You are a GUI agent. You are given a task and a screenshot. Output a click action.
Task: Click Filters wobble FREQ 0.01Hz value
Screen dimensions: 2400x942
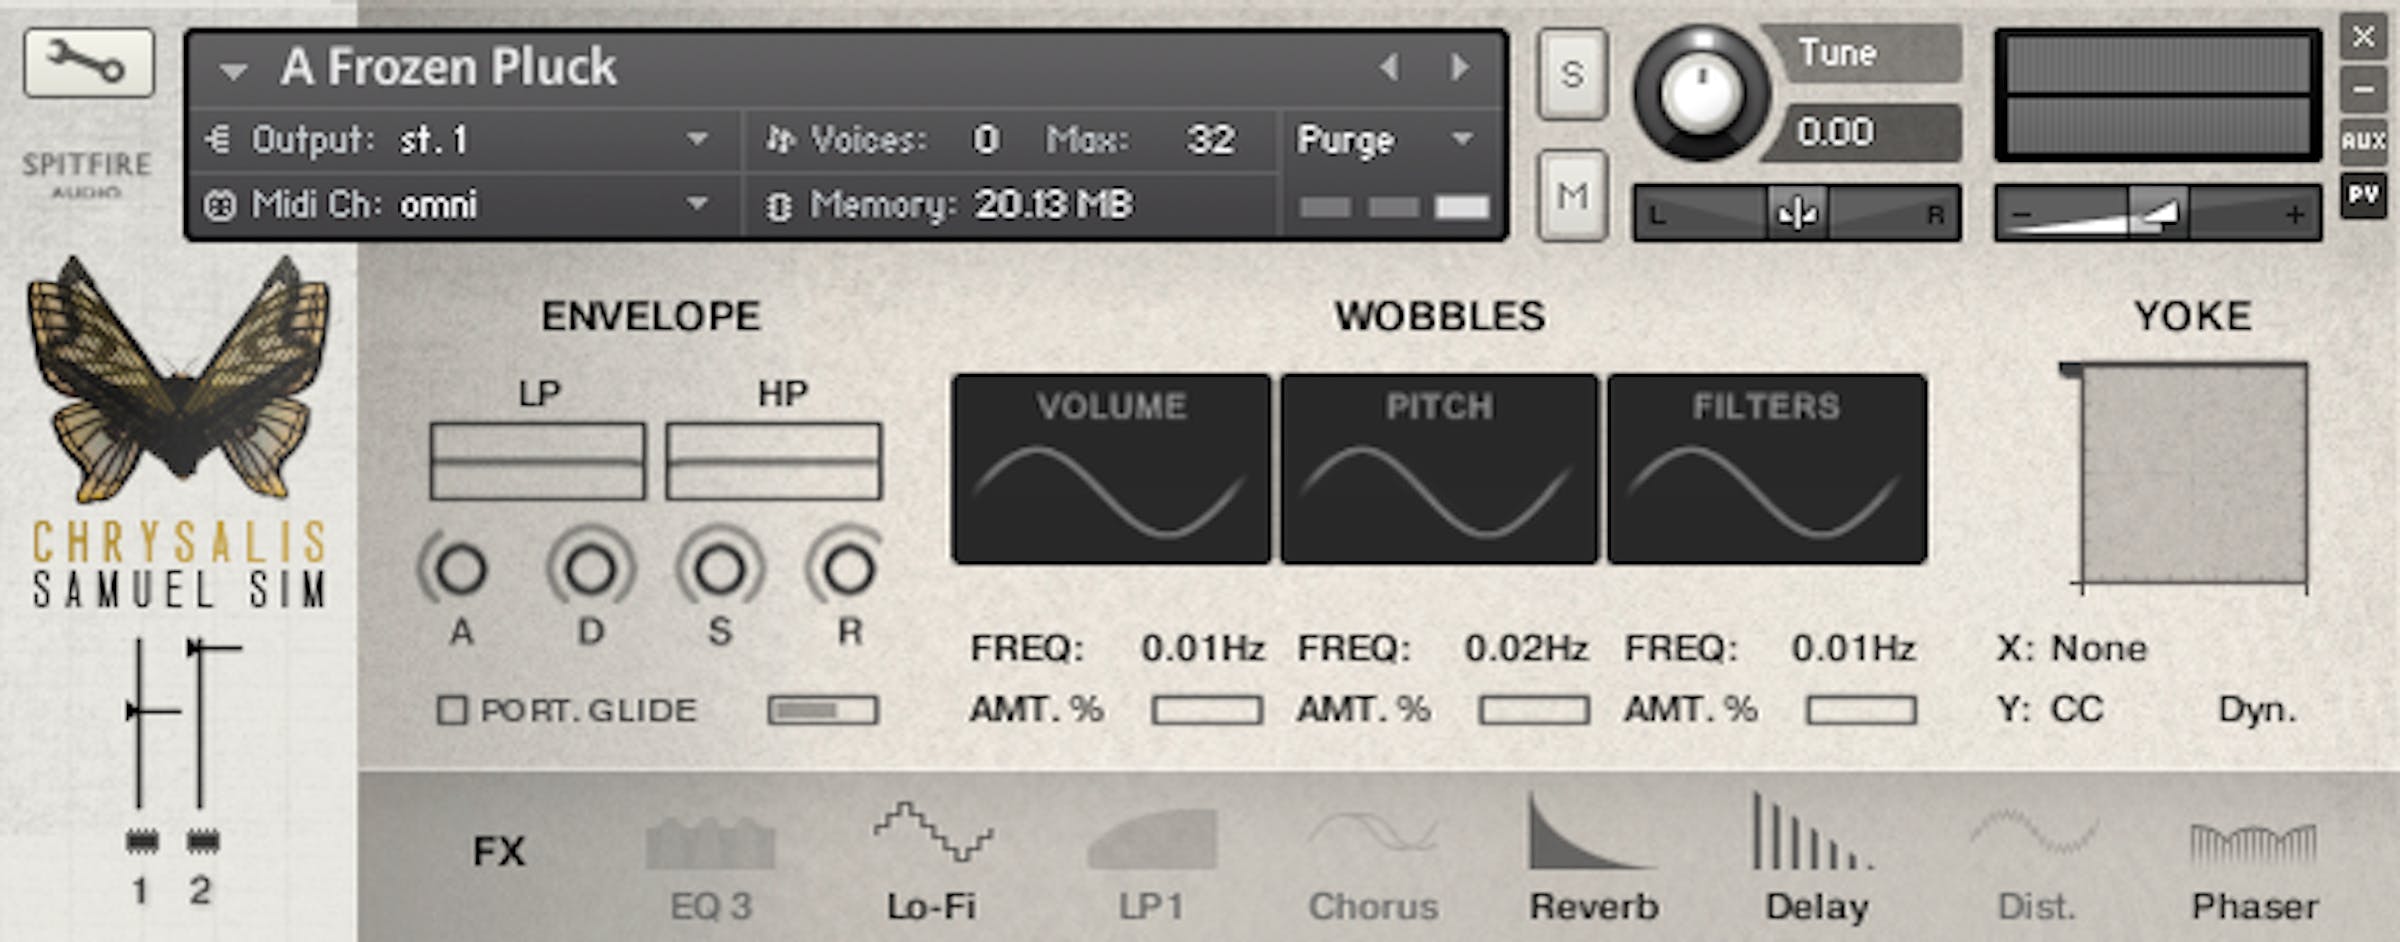(1853, 649)
